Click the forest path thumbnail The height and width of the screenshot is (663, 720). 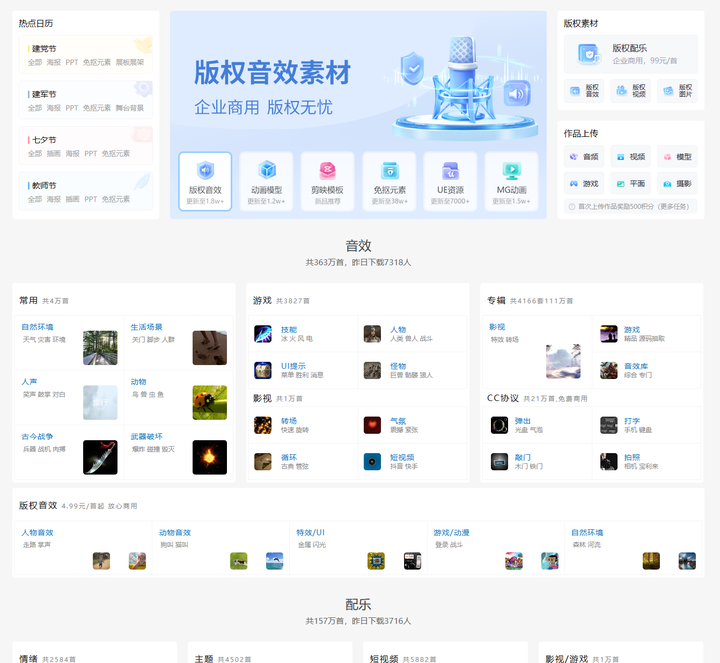pyautogui.click(x=100, y=348)
